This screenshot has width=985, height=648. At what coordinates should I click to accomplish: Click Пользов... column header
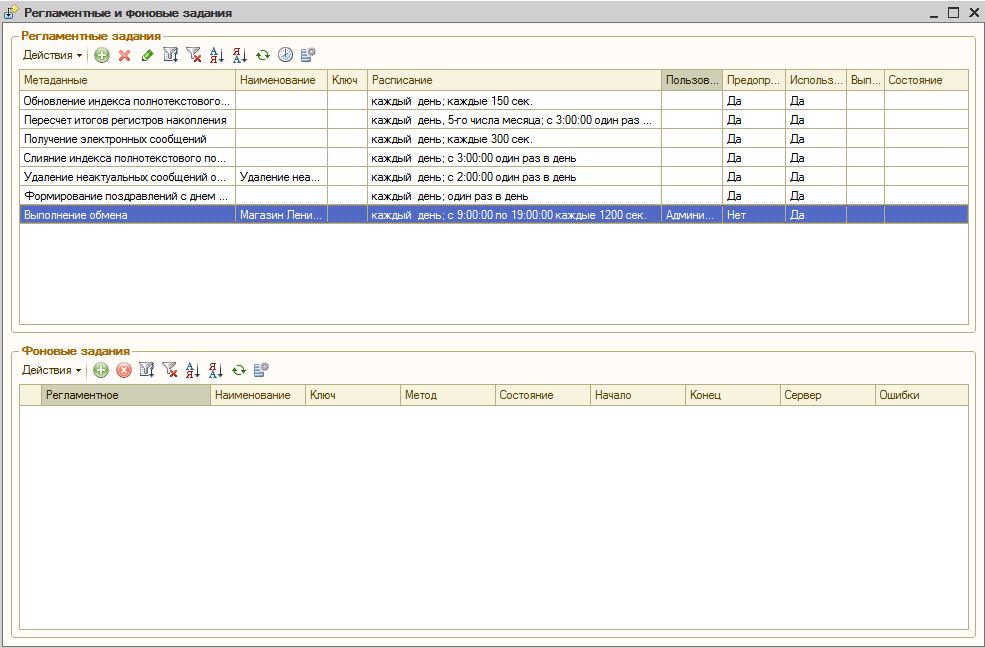point(692,80)
